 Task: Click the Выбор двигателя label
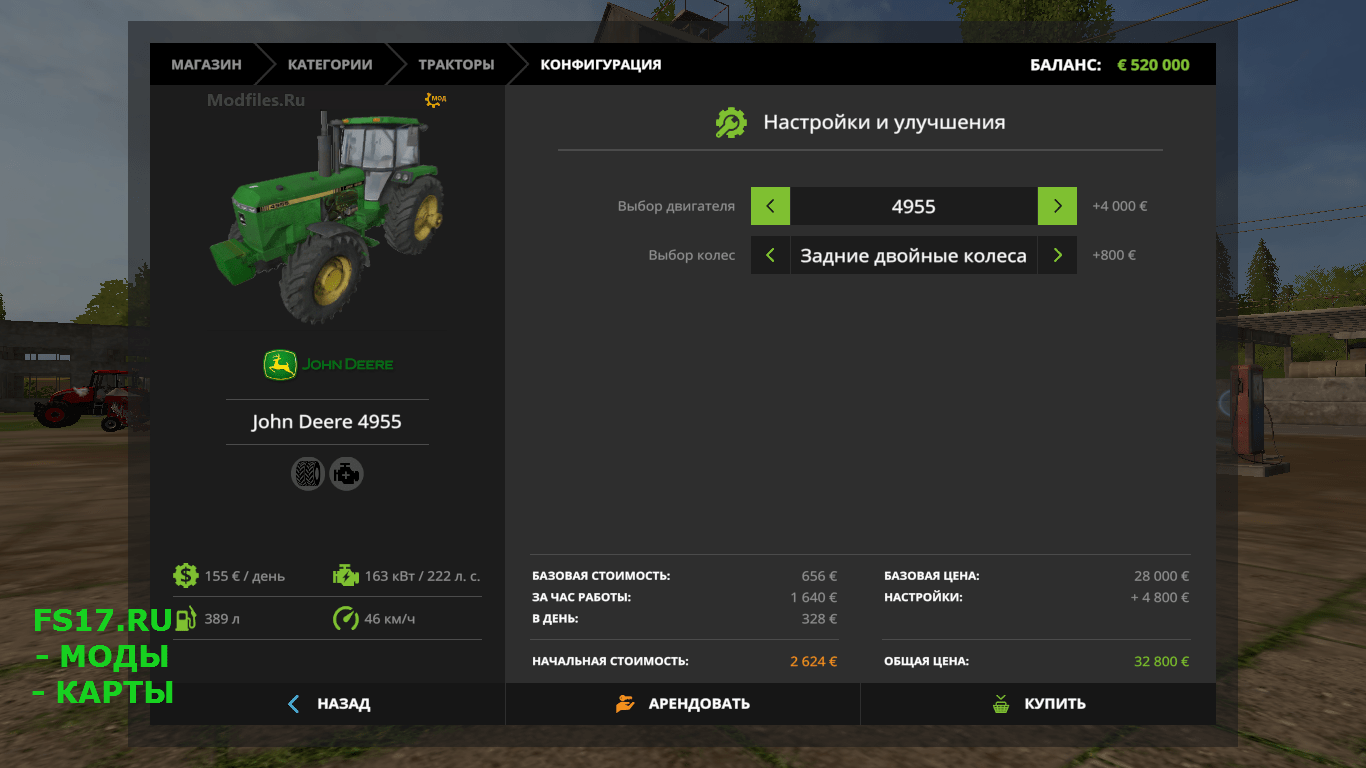click(676, 206)
